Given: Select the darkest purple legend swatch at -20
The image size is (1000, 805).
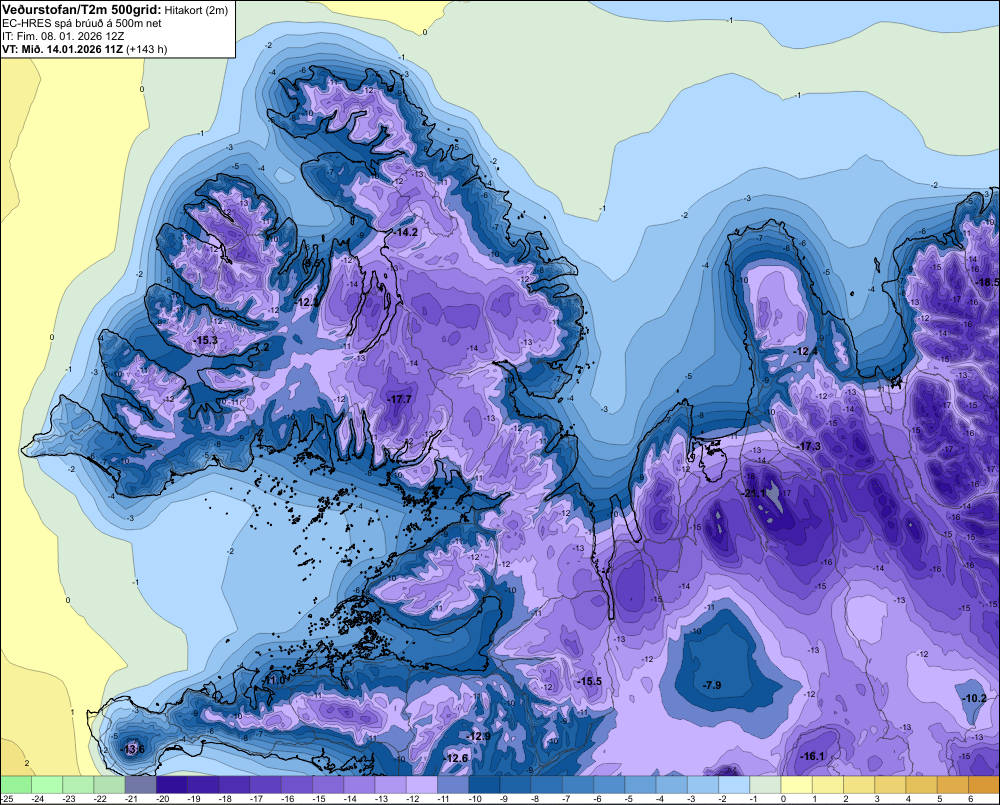Looking at the screenshot, I should tap(172, 784).
